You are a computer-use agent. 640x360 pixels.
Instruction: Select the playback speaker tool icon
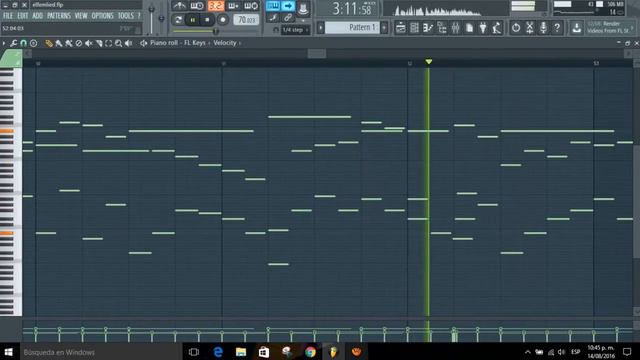click(129, 43)
